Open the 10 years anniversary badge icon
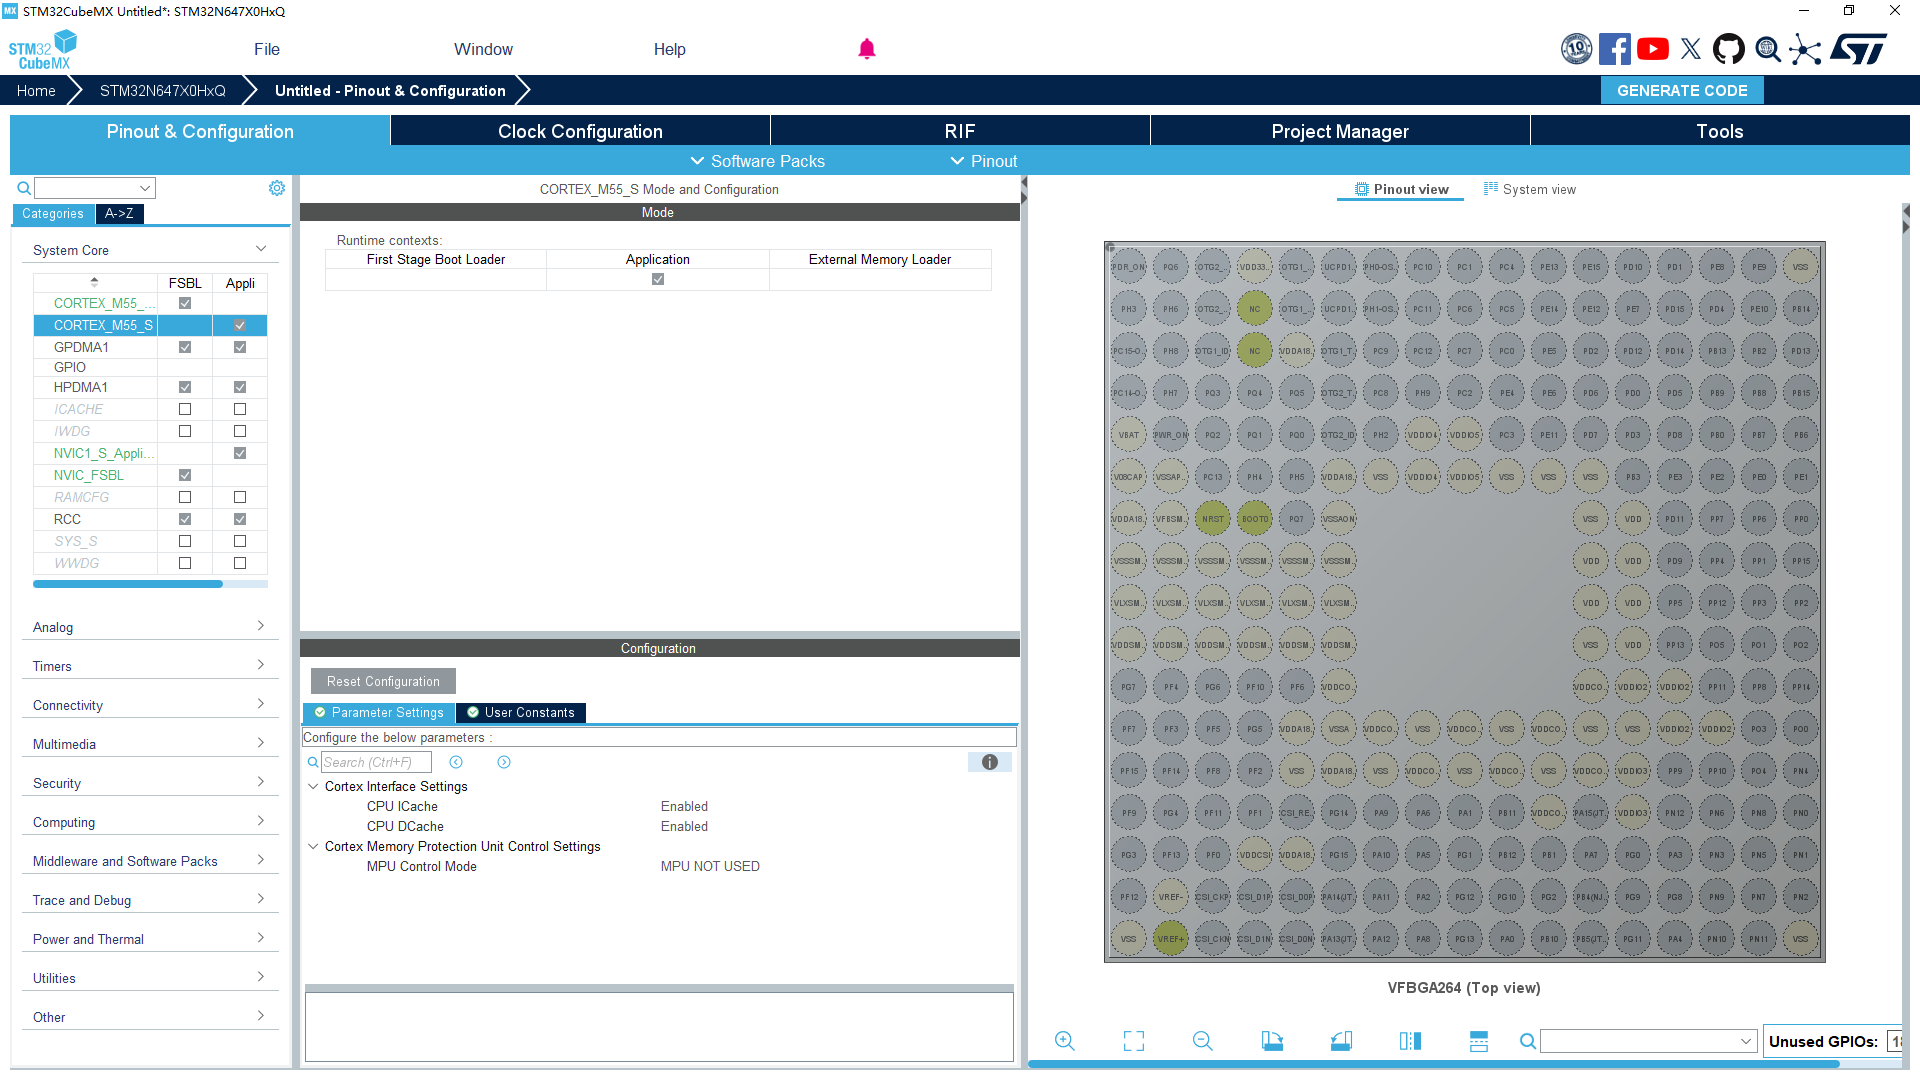Image resolution: width=1920 pixels, height=1080 pixels. click(1576, 49)
